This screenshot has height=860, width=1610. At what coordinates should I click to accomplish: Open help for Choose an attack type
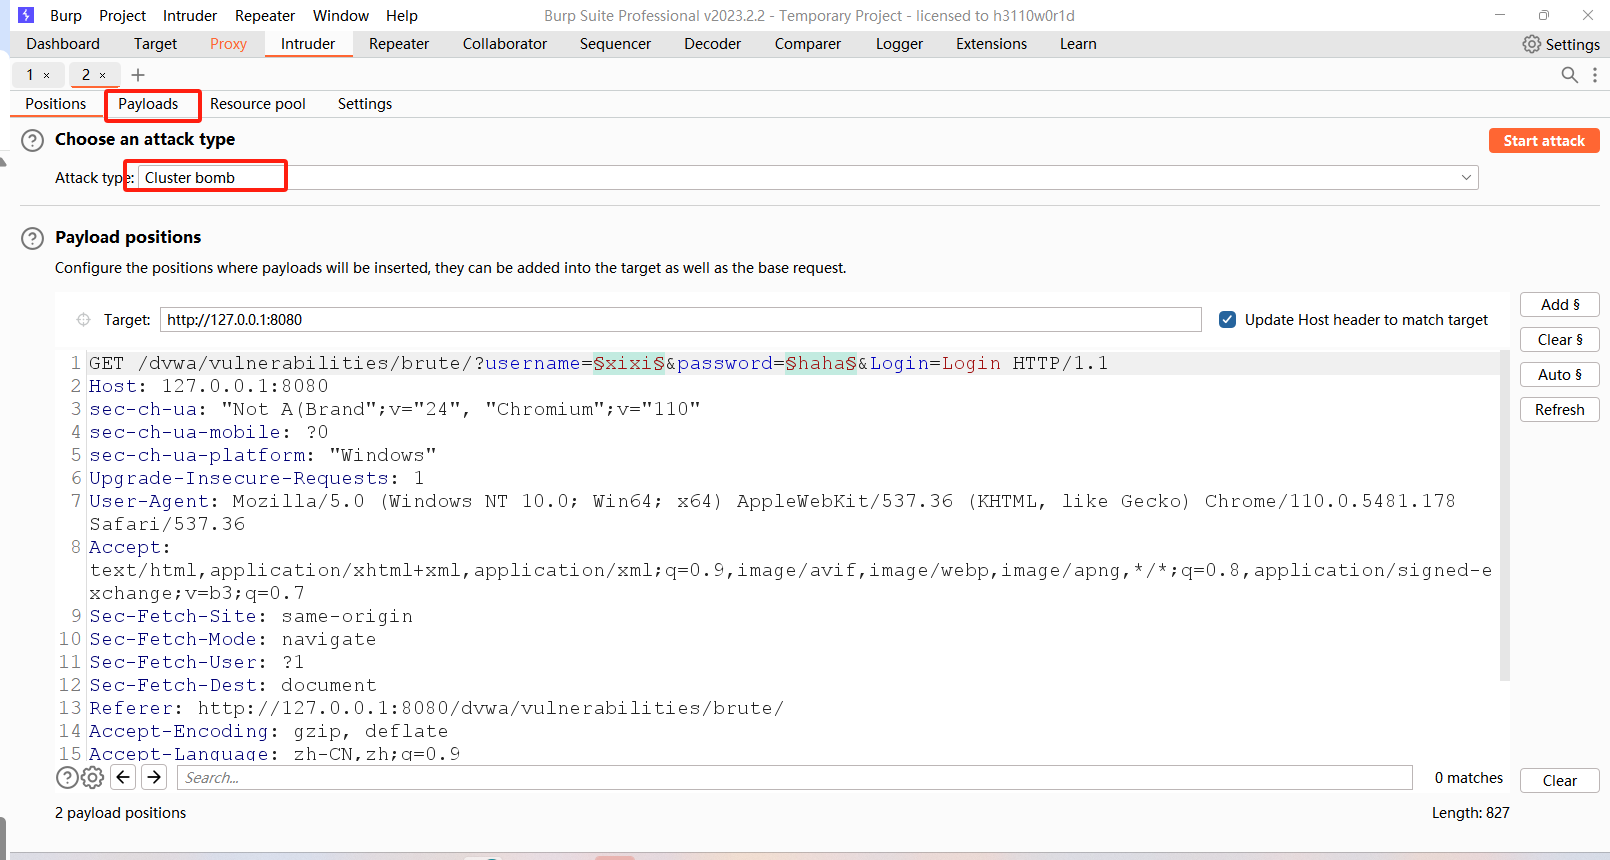click(x=33, y=140)
